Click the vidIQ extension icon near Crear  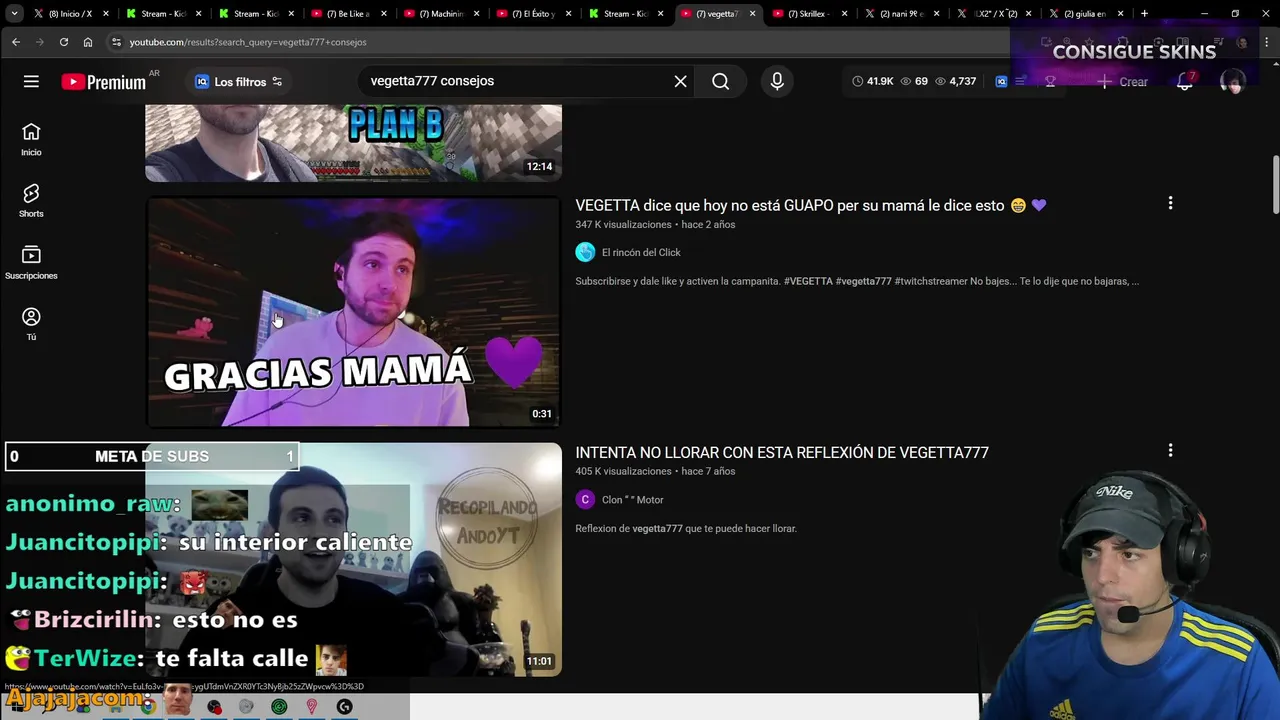pyautogui.click(x=1001, y=81)
